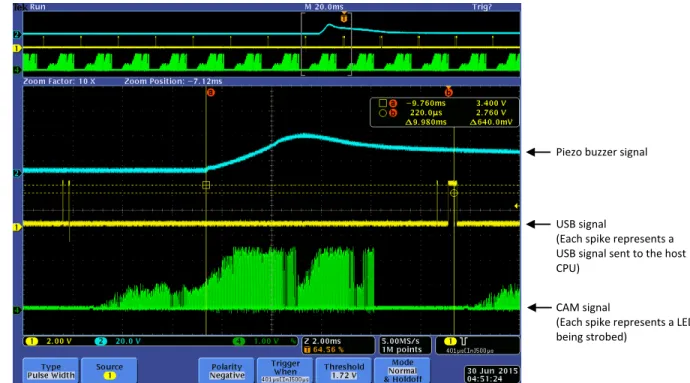The image size is (690, 383).
Task: Click the trigger pulse-width readout box
Action: 477,345
